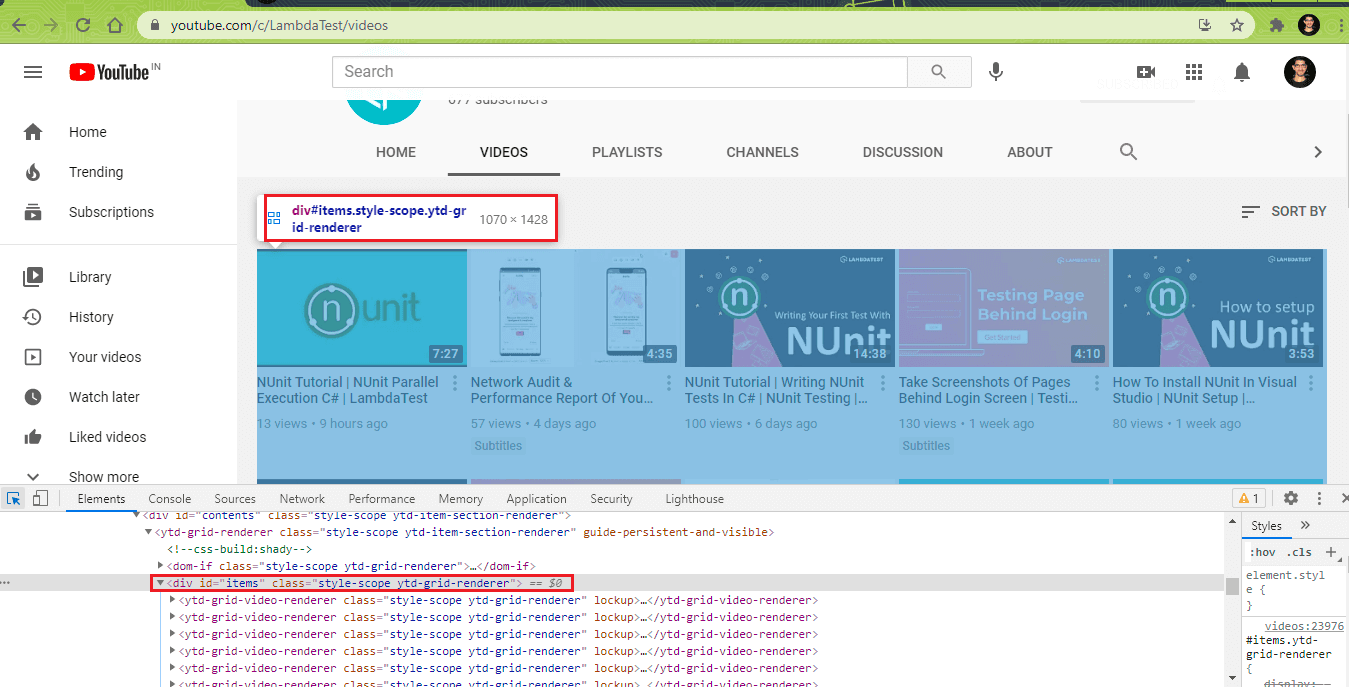The height and width of the screenshot is (687, 1349).
Task: Open the Testing Page Behind Login thumbnail
Action: click(x=1002, y=308)
